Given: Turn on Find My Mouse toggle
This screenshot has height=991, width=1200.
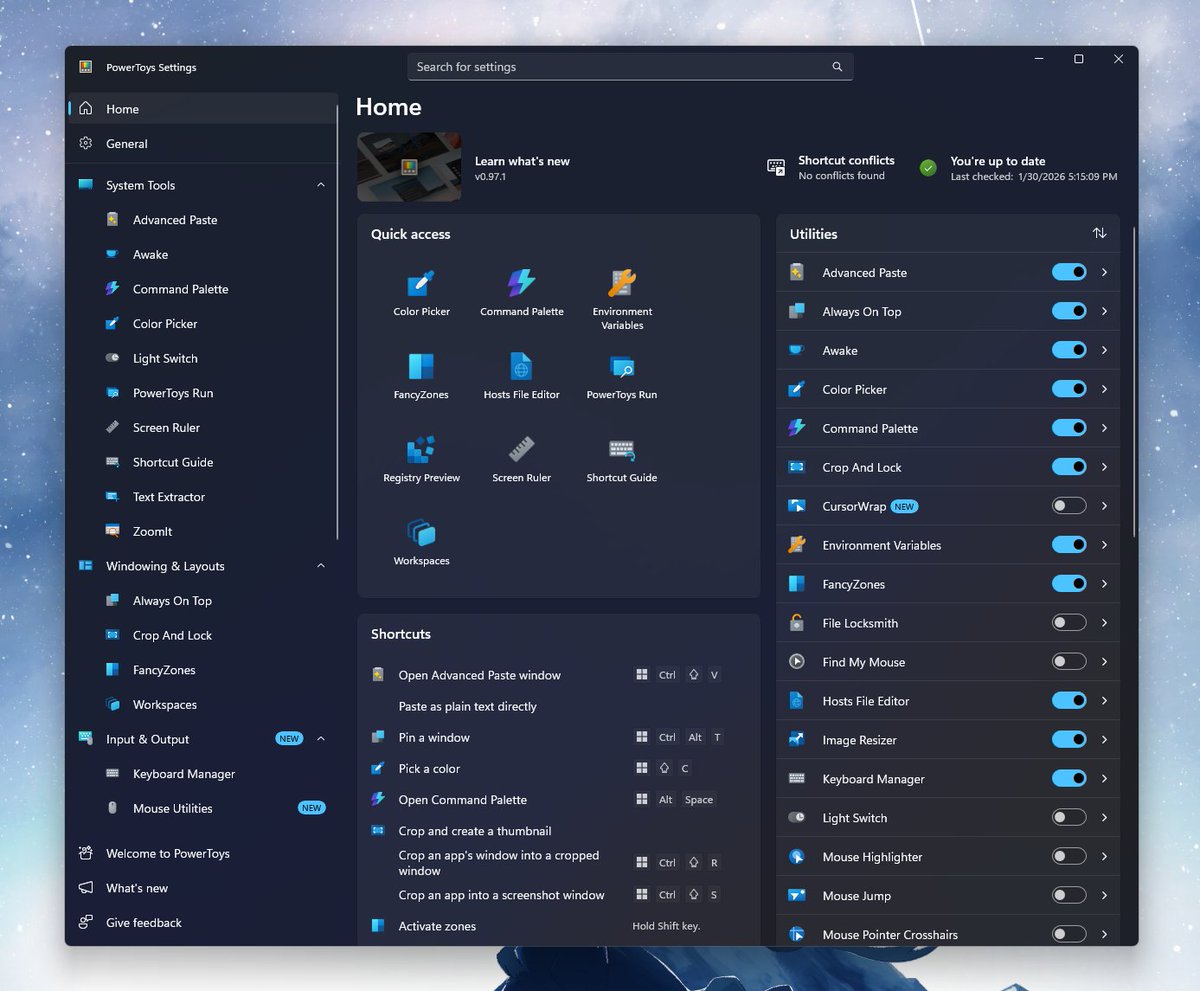Looking at the screenshot, I should click(1069, 662).
